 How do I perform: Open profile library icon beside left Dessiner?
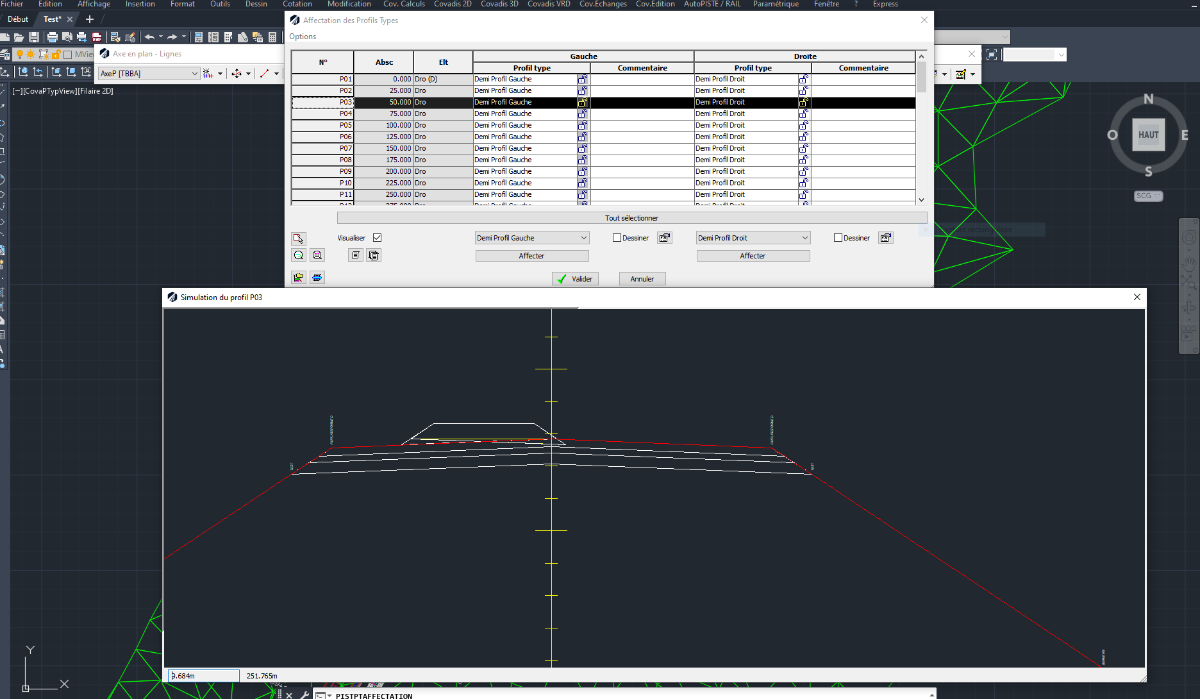(665, 238)
